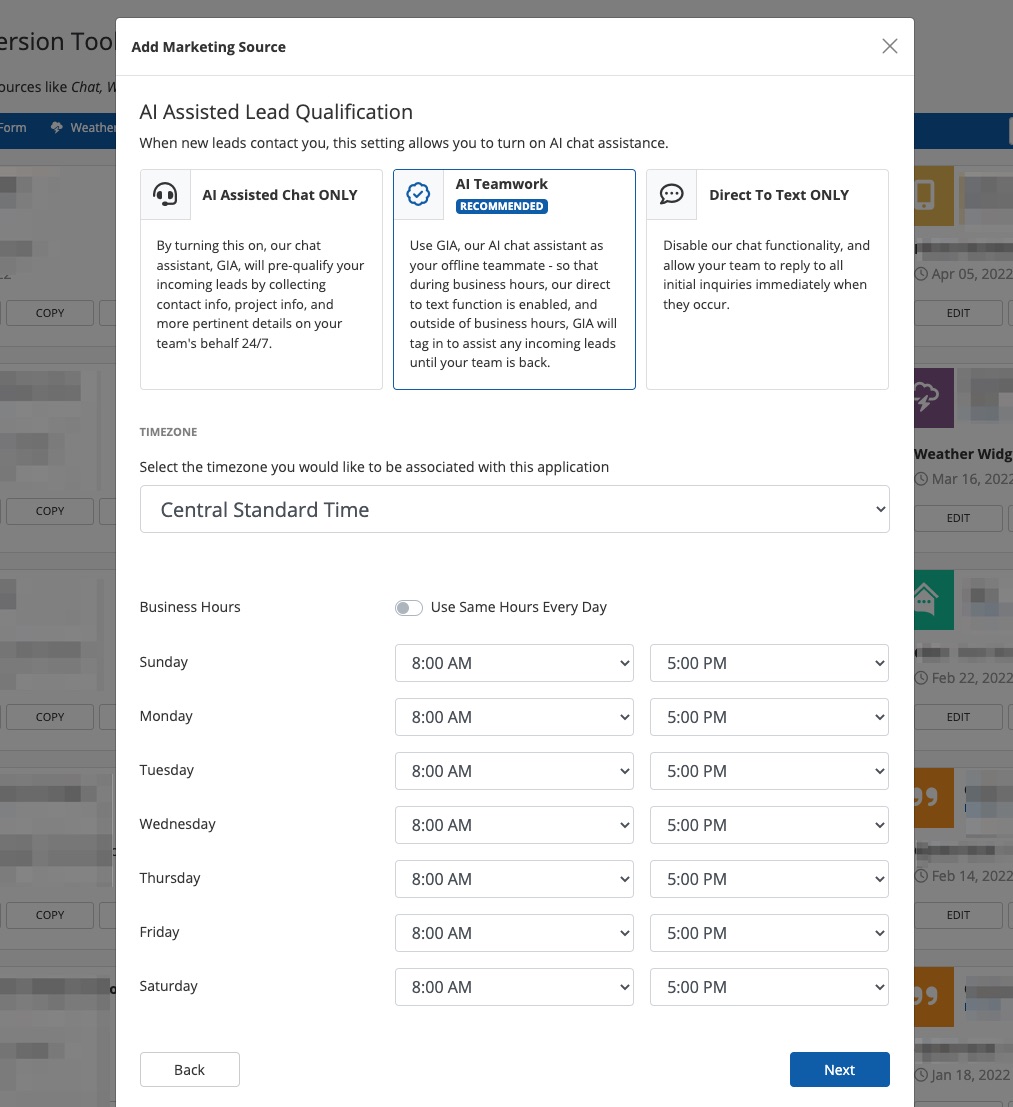Select the Weather tab in blue navigation bar
Viewport: 1013px width, 1107px height.
[x=84, y=128]
